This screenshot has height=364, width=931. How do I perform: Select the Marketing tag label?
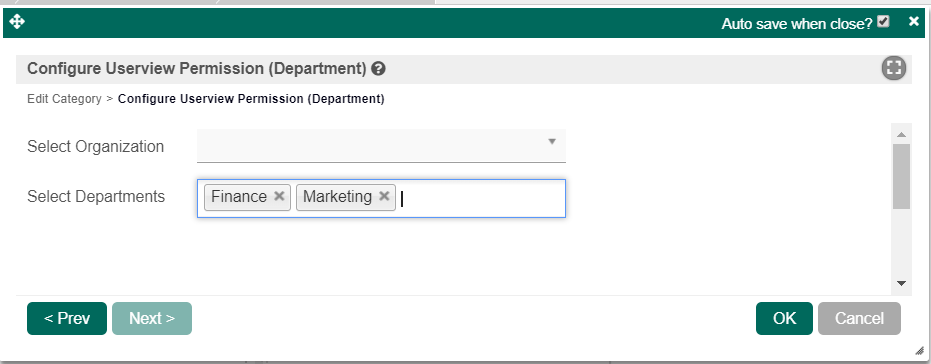click(x=337, y=196)
